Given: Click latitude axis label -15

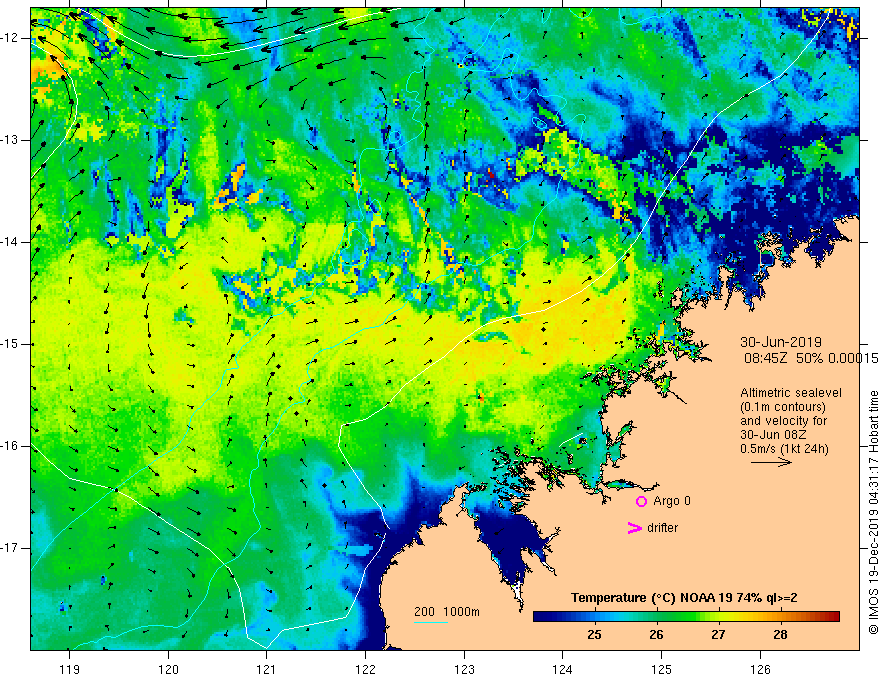Looking at the screenshot, I should click(10, 344).
